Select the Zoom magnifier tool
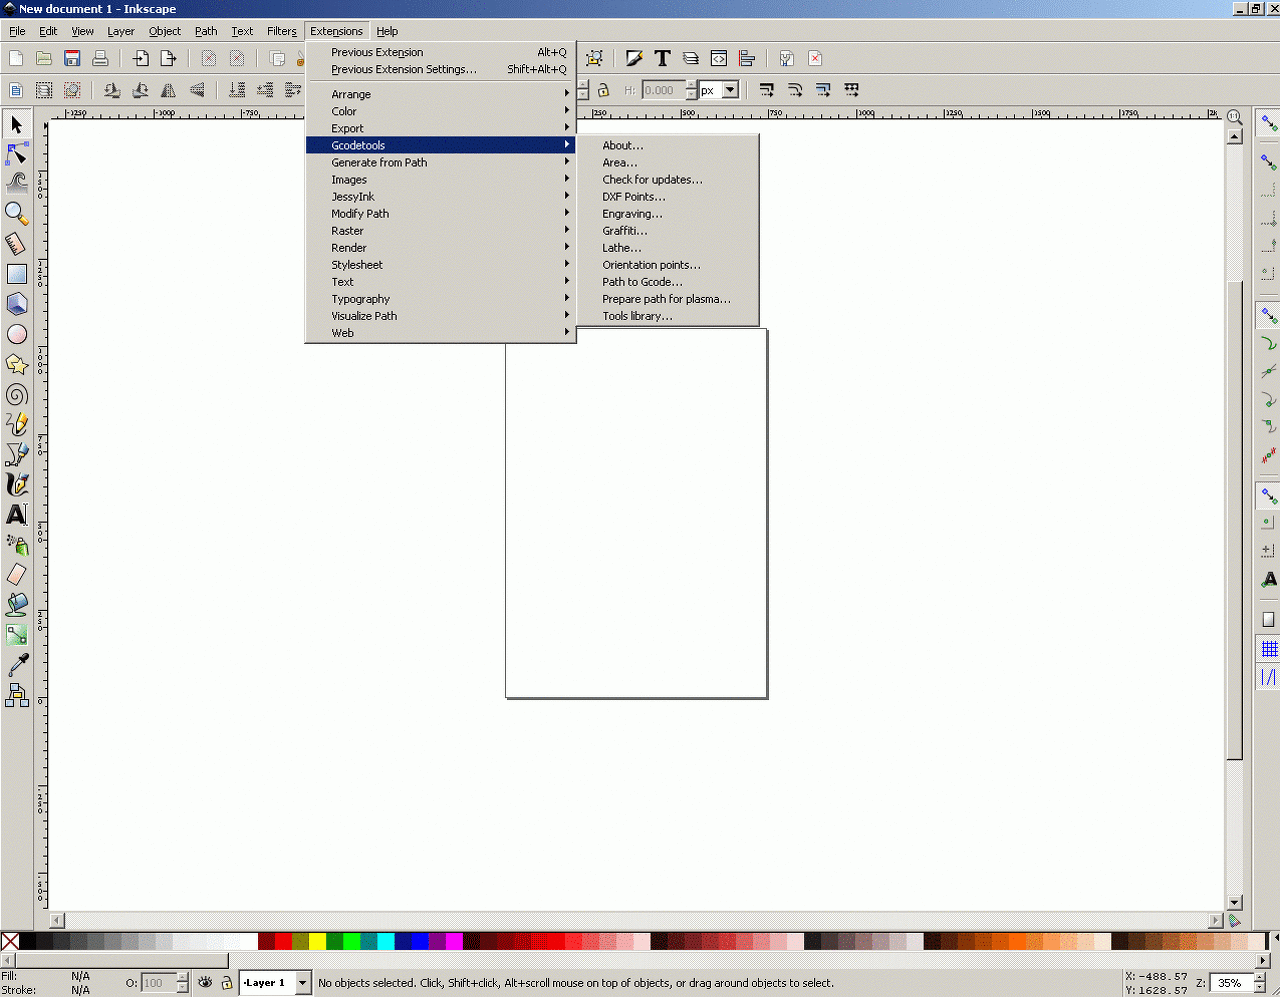1280x997 pixels. click(x=16, y=214)
